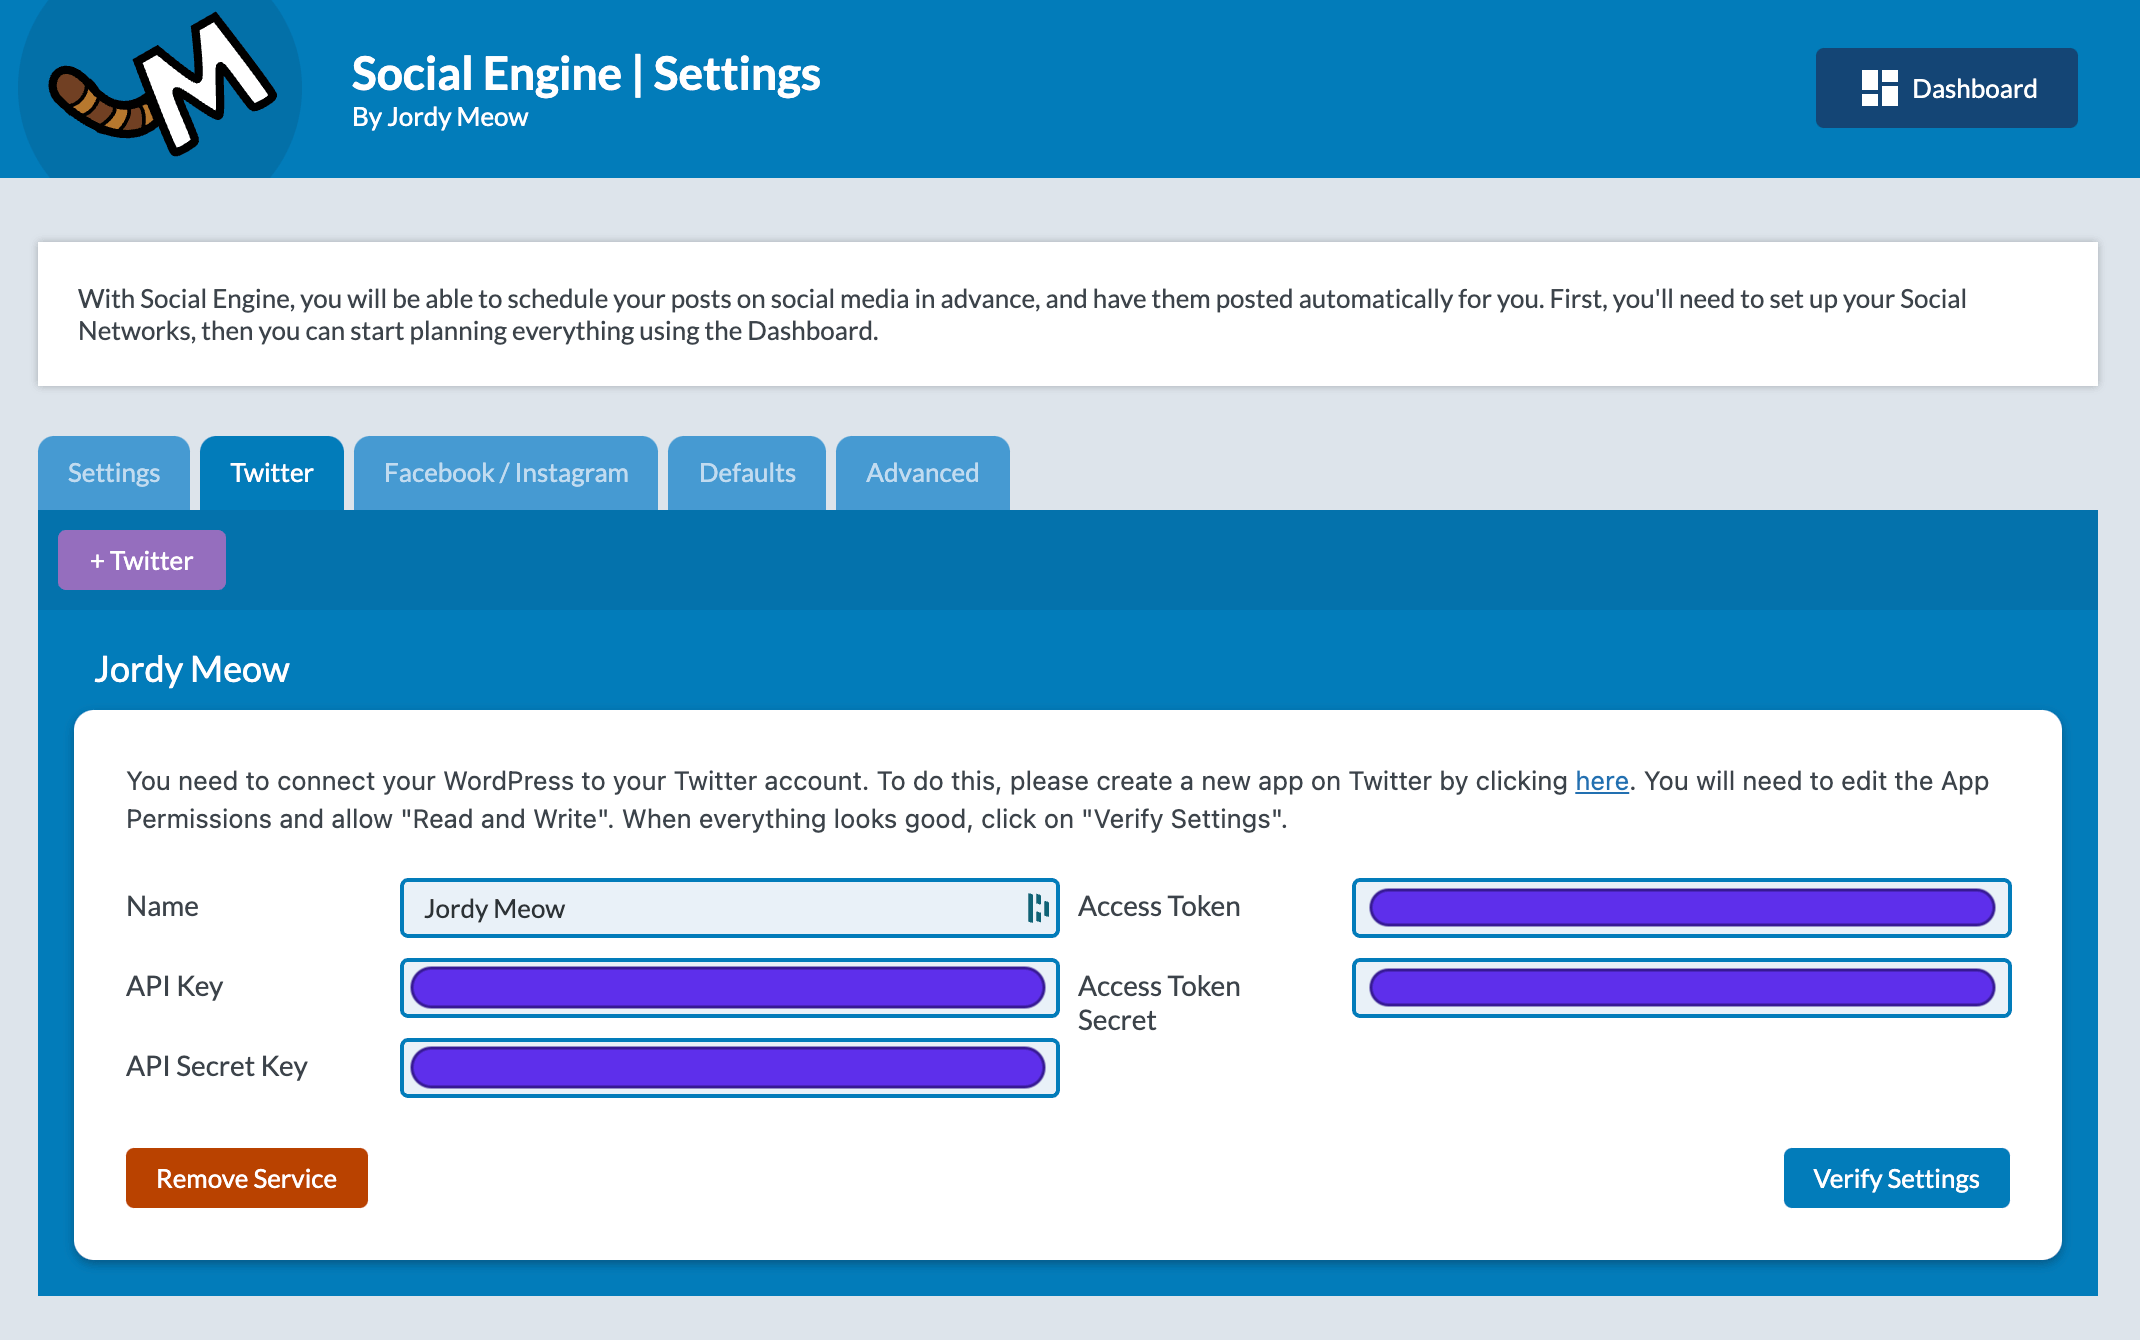Viewport: 2140px width, 1340px height.
Task: Select the Twitter tab
Action: [x=272, y=473]
